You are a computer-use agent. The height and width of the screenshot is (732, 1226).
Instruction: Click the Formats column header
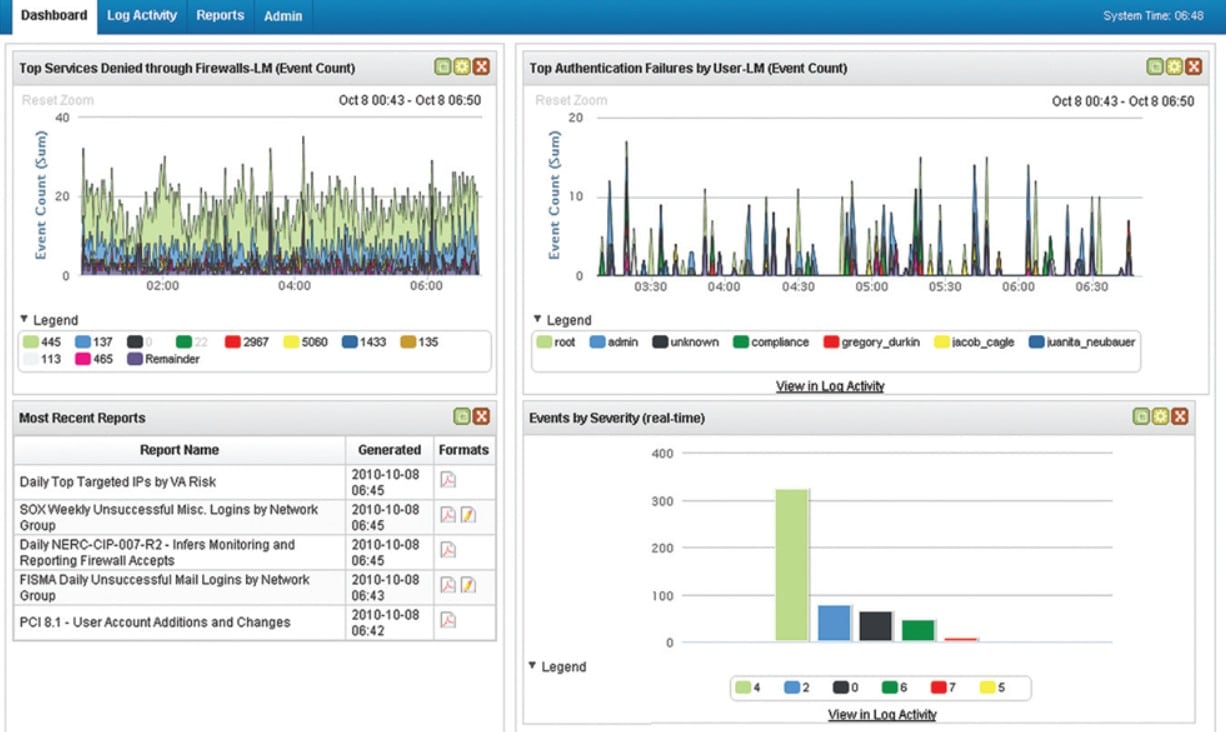[465, 450]
